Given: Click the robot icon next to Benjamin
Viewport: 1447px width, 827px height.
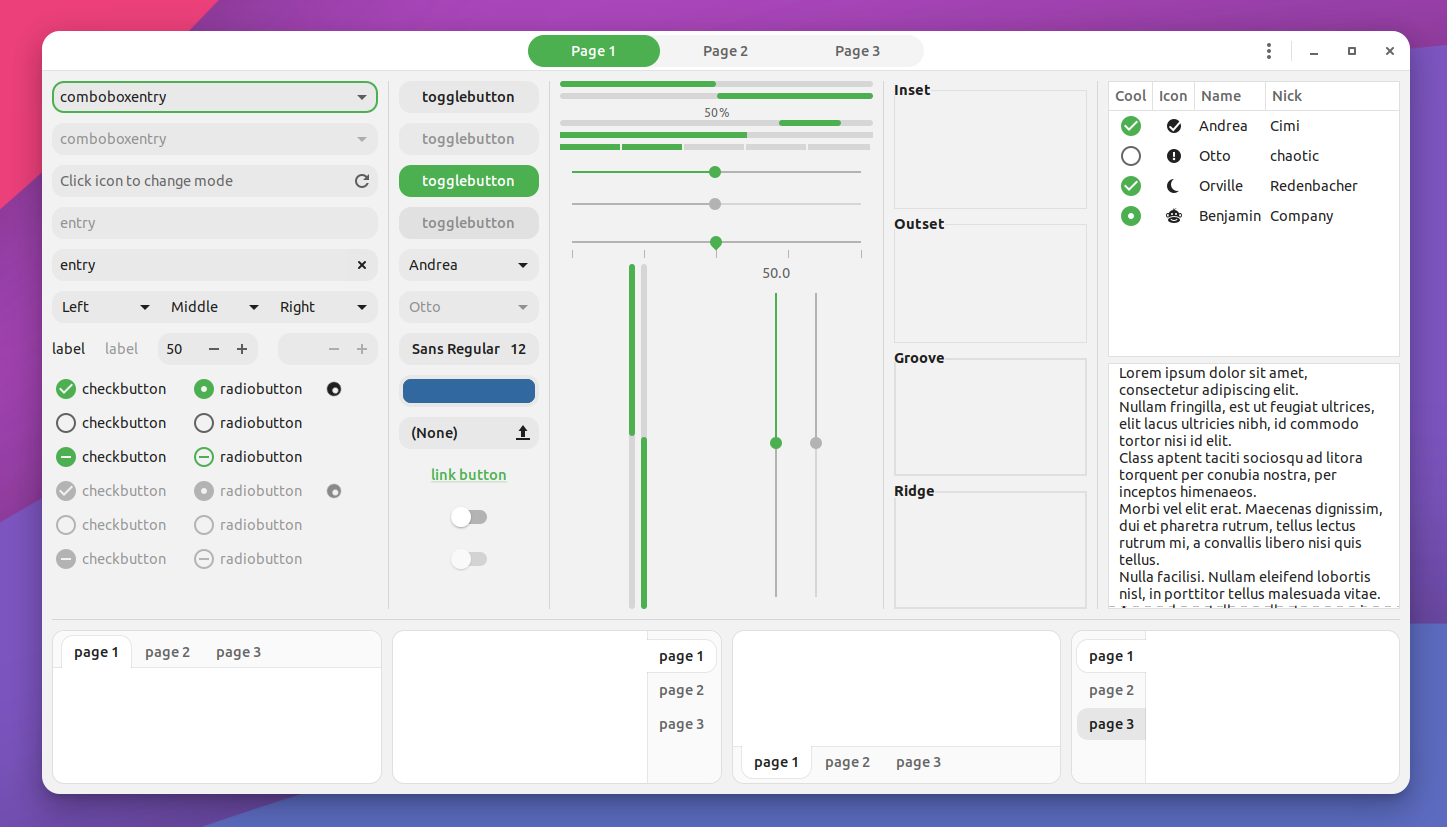Looking at the screenshot, I should point(1173,215).
